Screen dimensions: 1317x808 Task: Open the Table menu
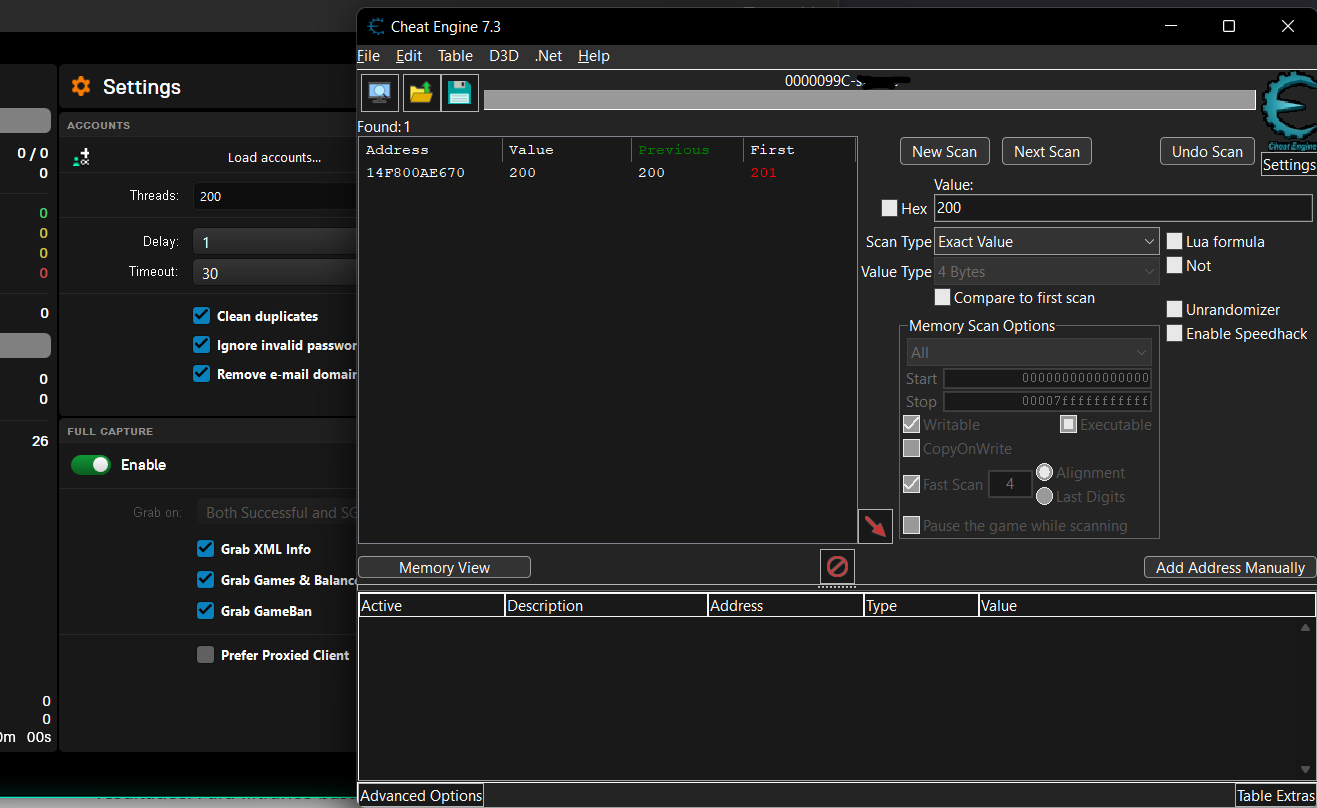(456, 56)
